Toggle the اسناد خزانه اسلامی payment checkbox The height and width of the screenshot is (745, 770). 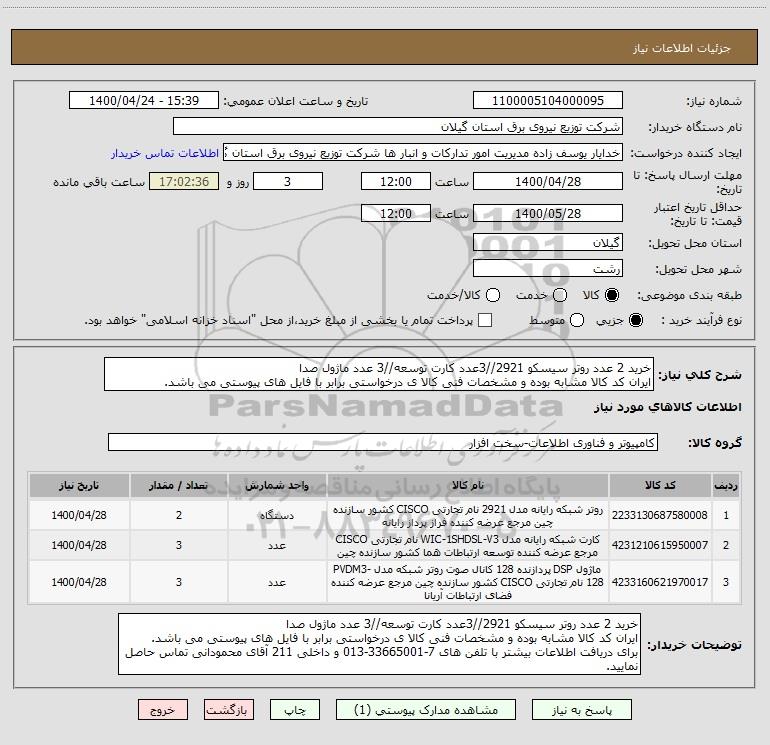click(x=485, y=320)
